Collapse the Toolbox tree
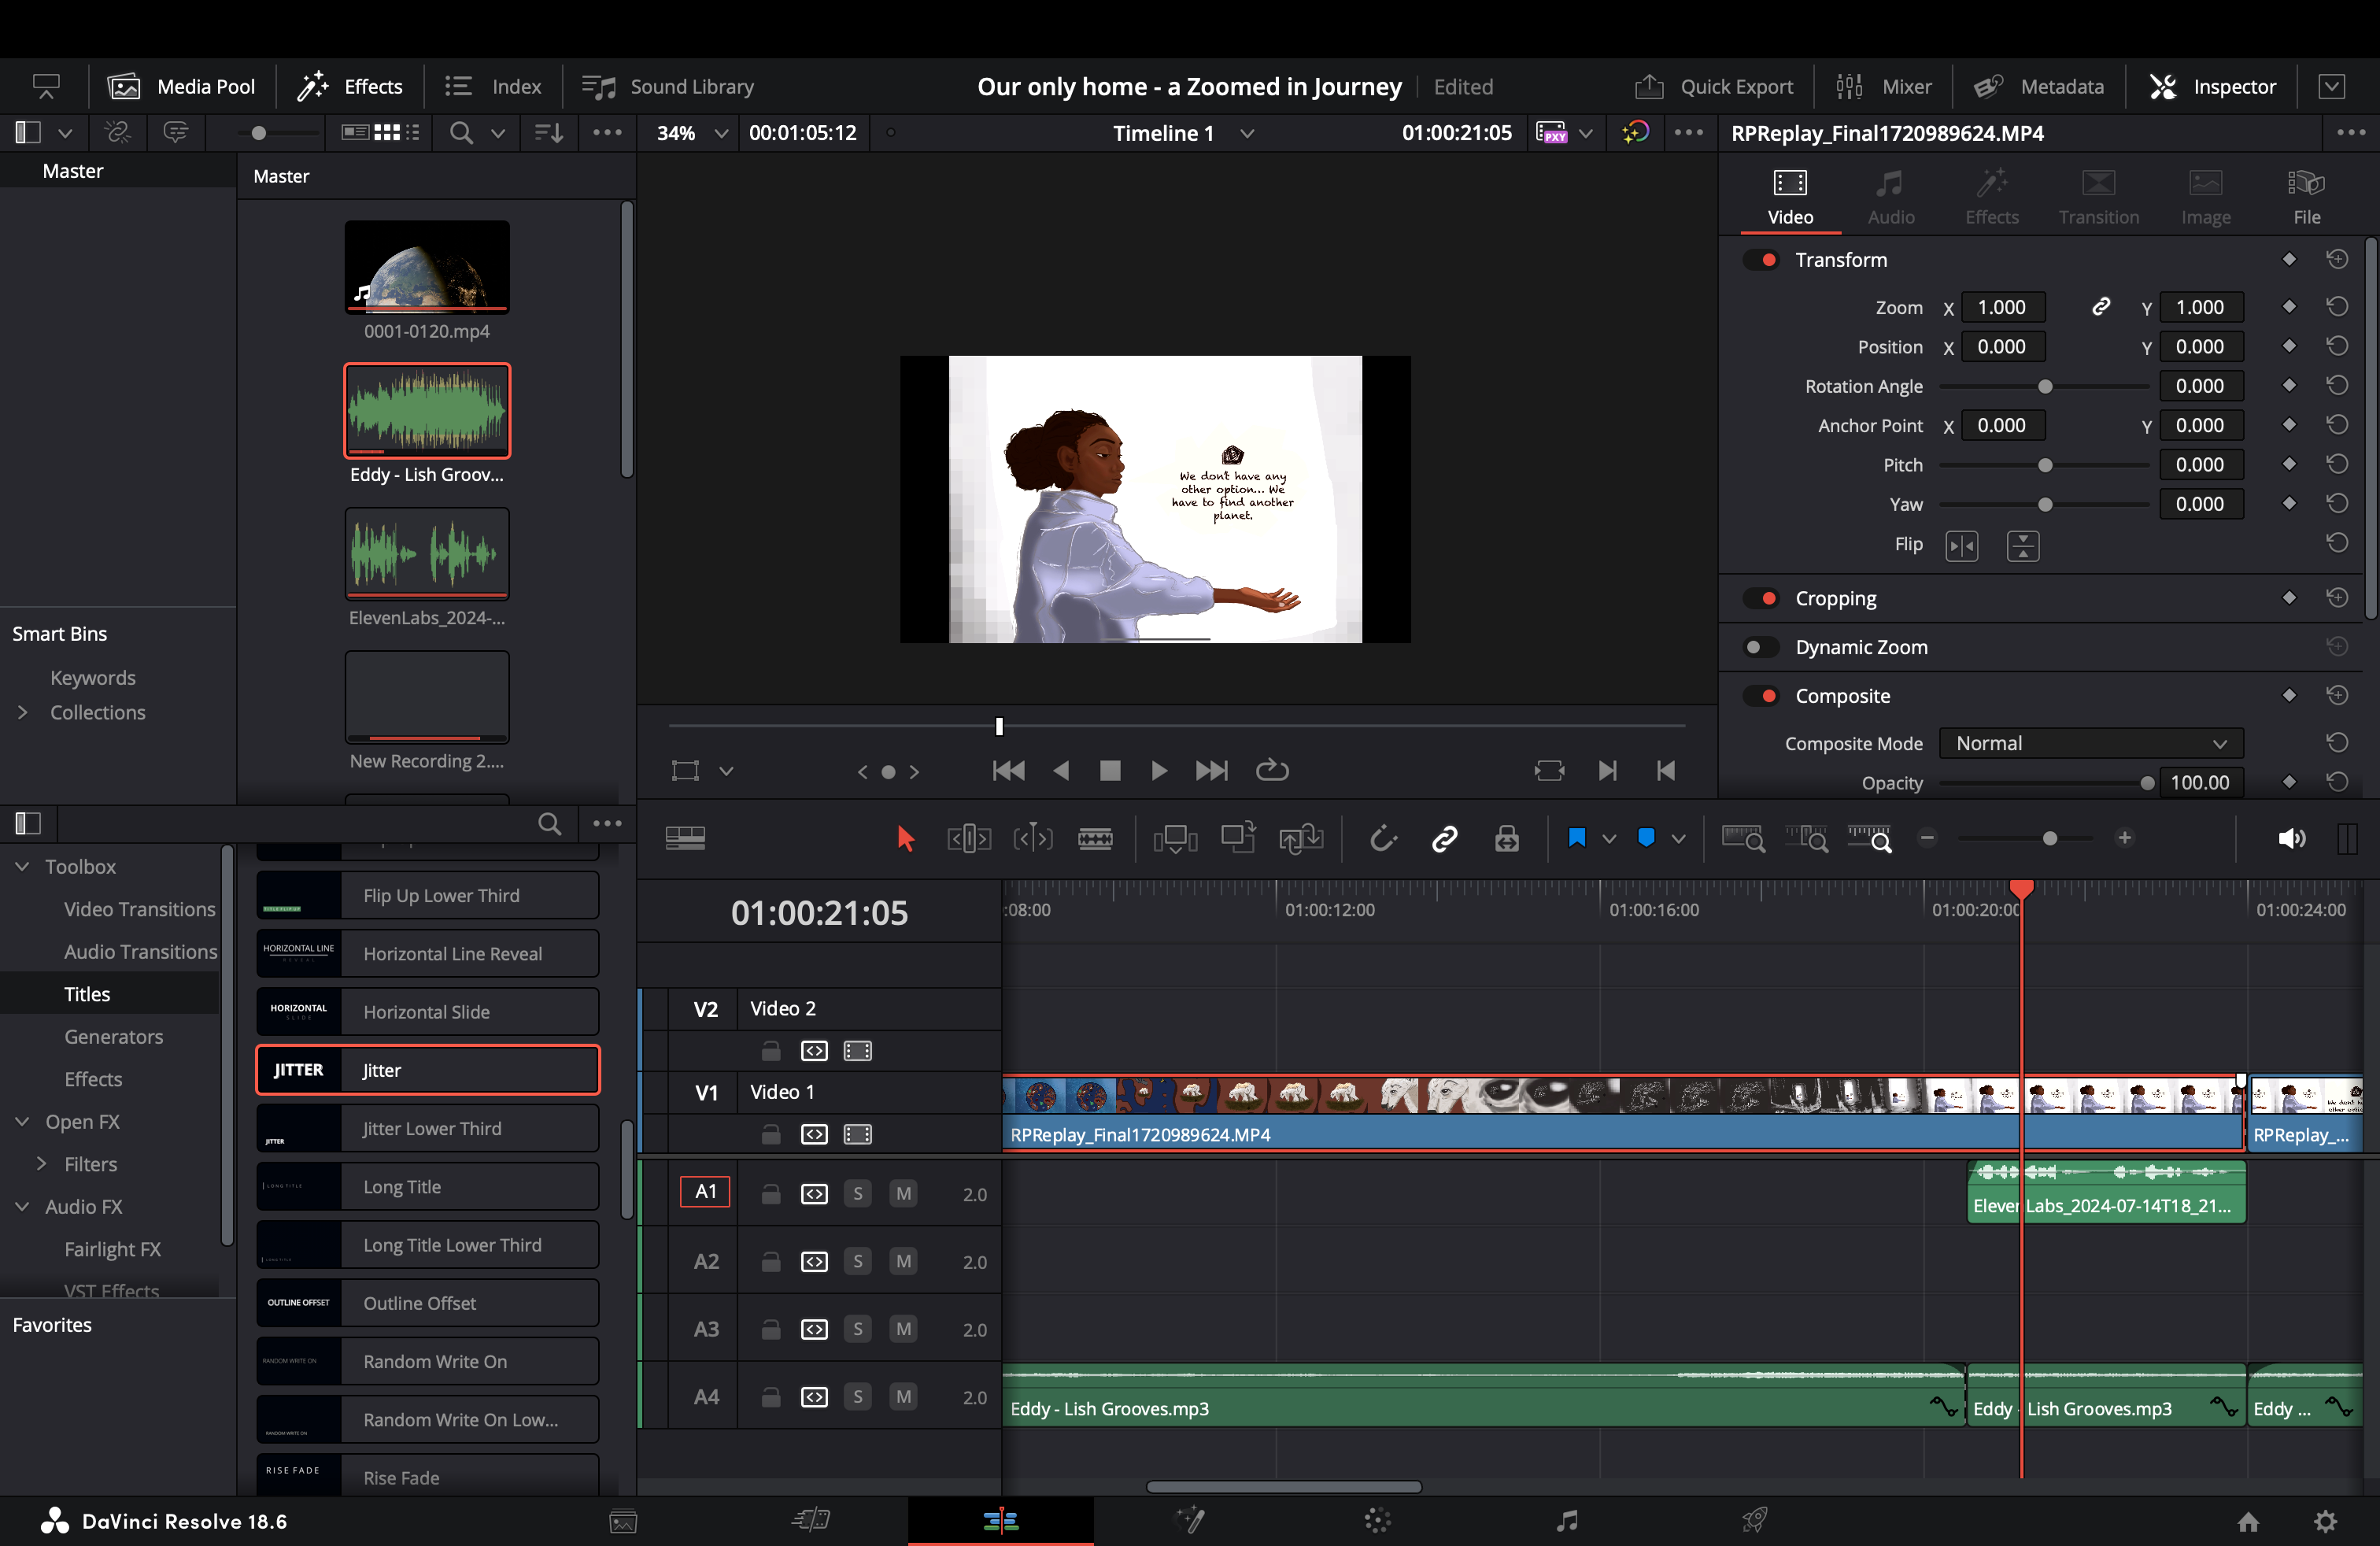 [x=22, y=866]
